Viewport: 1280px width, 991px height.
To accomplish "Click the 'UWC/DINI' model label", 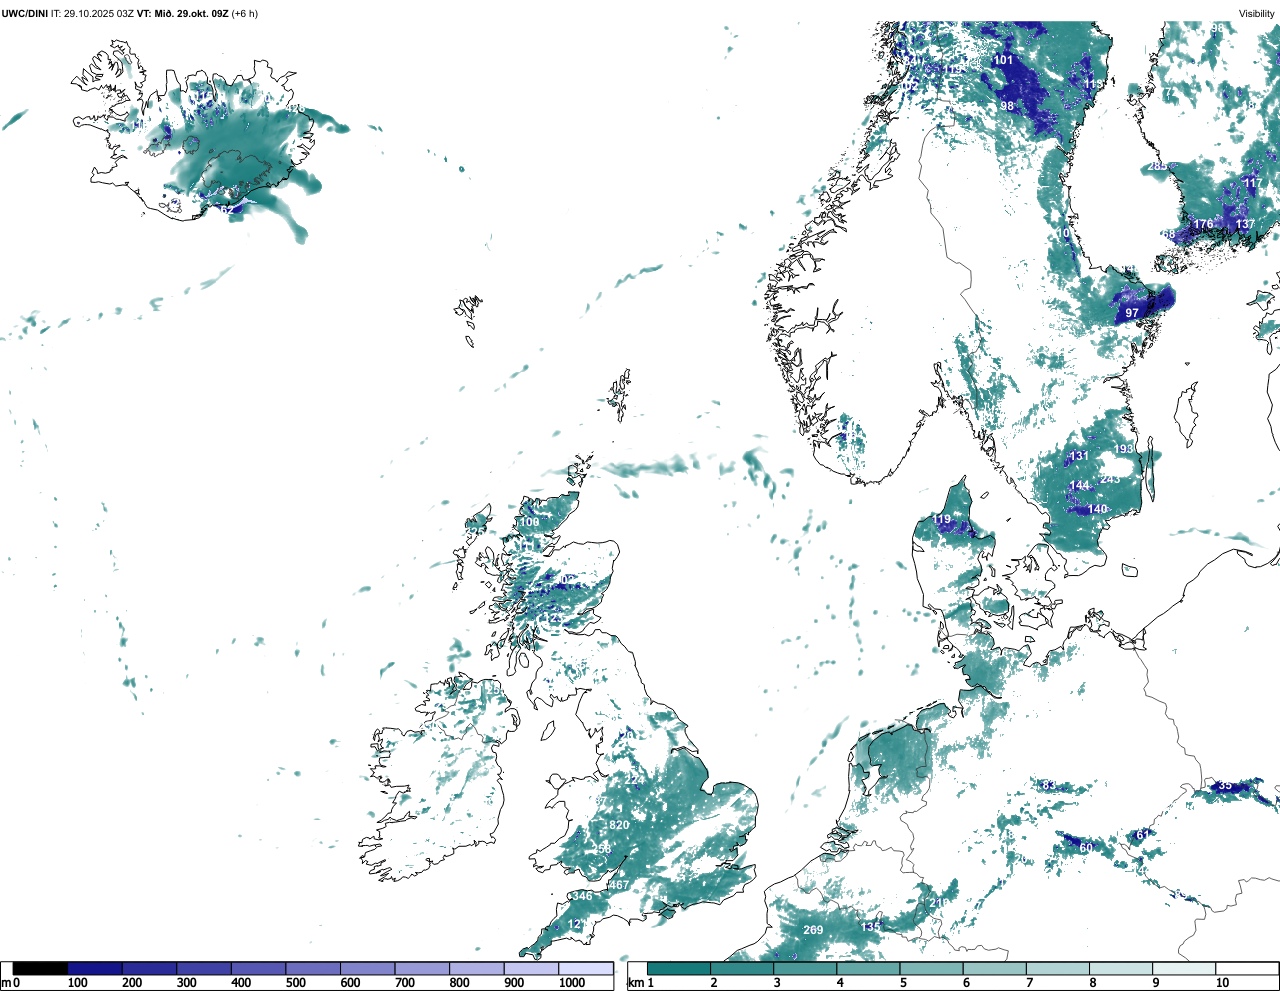I will 25,13.
